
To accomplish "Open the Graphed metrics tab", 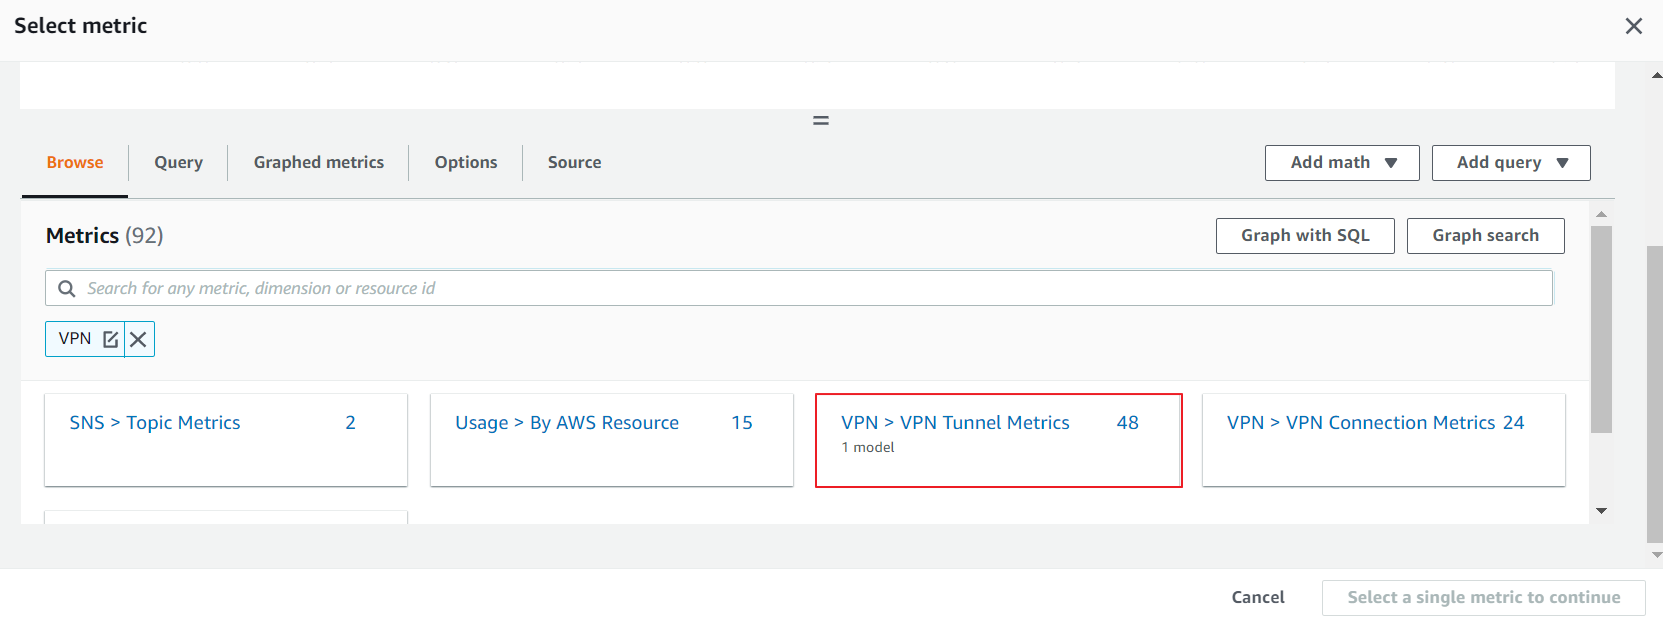I will tap(318, 162).
